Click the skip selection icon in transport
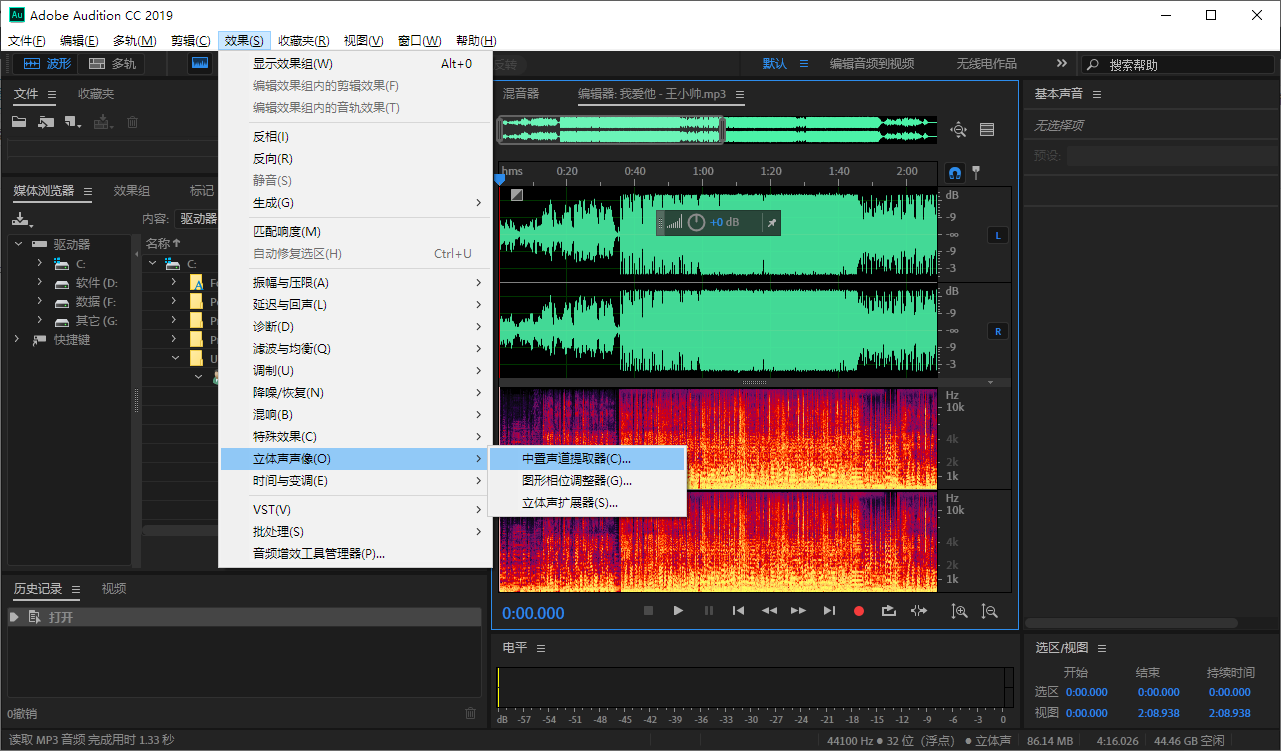Image resolution: width=1281 pixels, height=751 pixels. (918, 611)
